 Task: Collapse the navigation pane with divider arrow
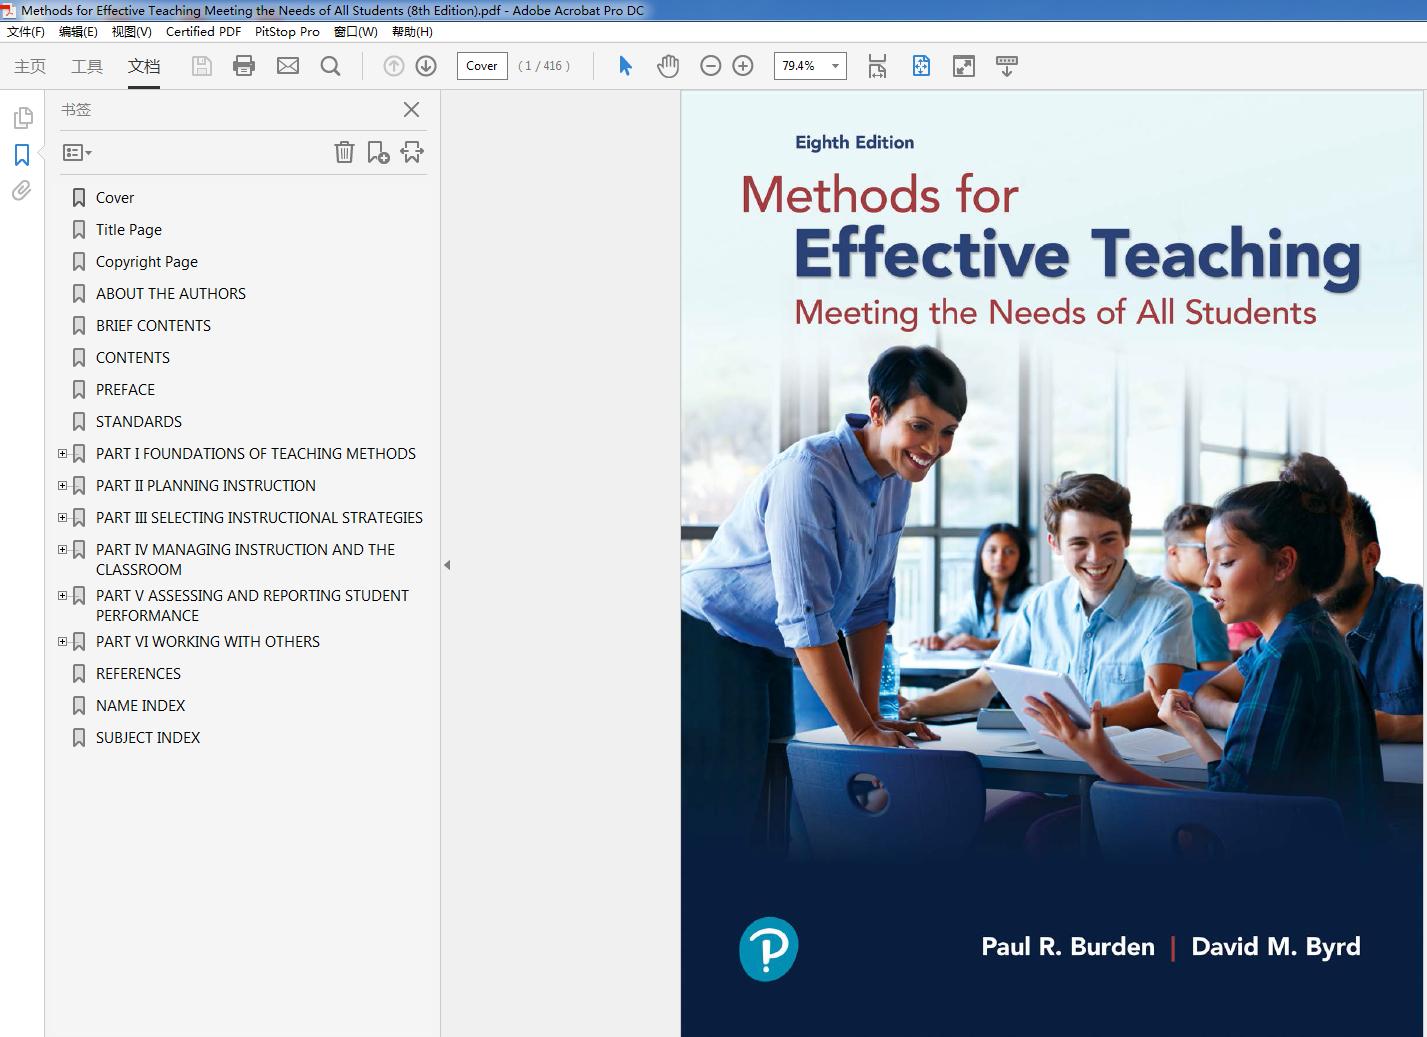pyautogui.click(x=447, y=565)
